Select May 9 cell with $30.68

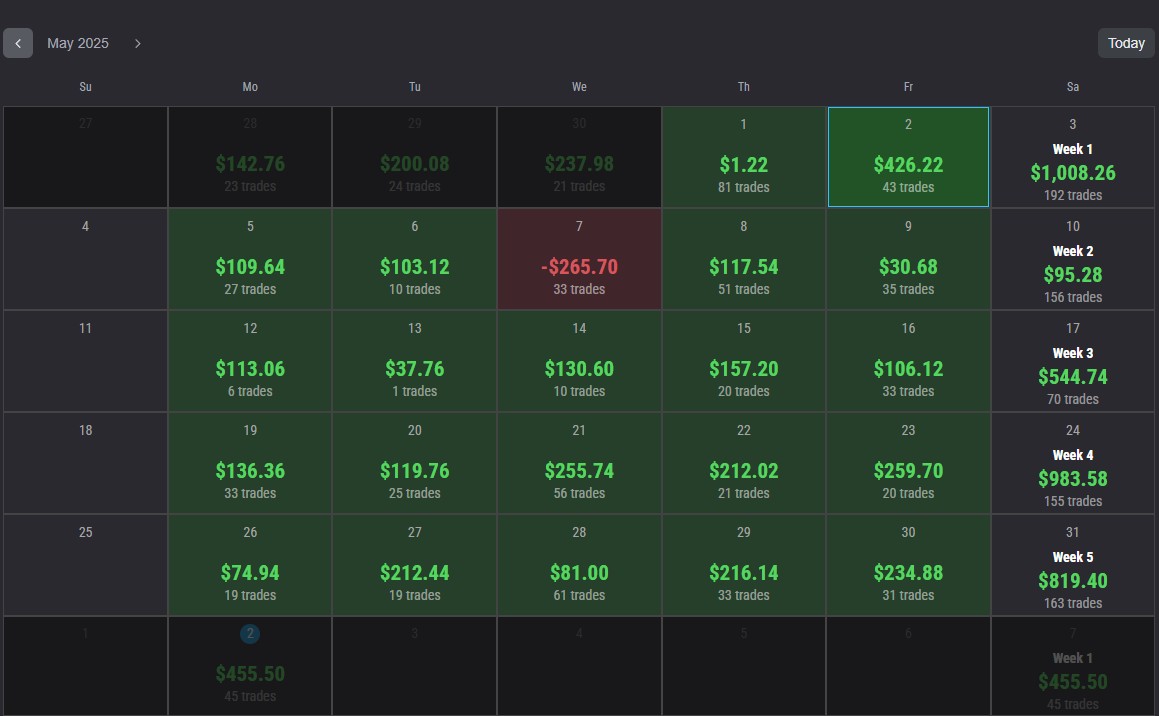(908, 259)
